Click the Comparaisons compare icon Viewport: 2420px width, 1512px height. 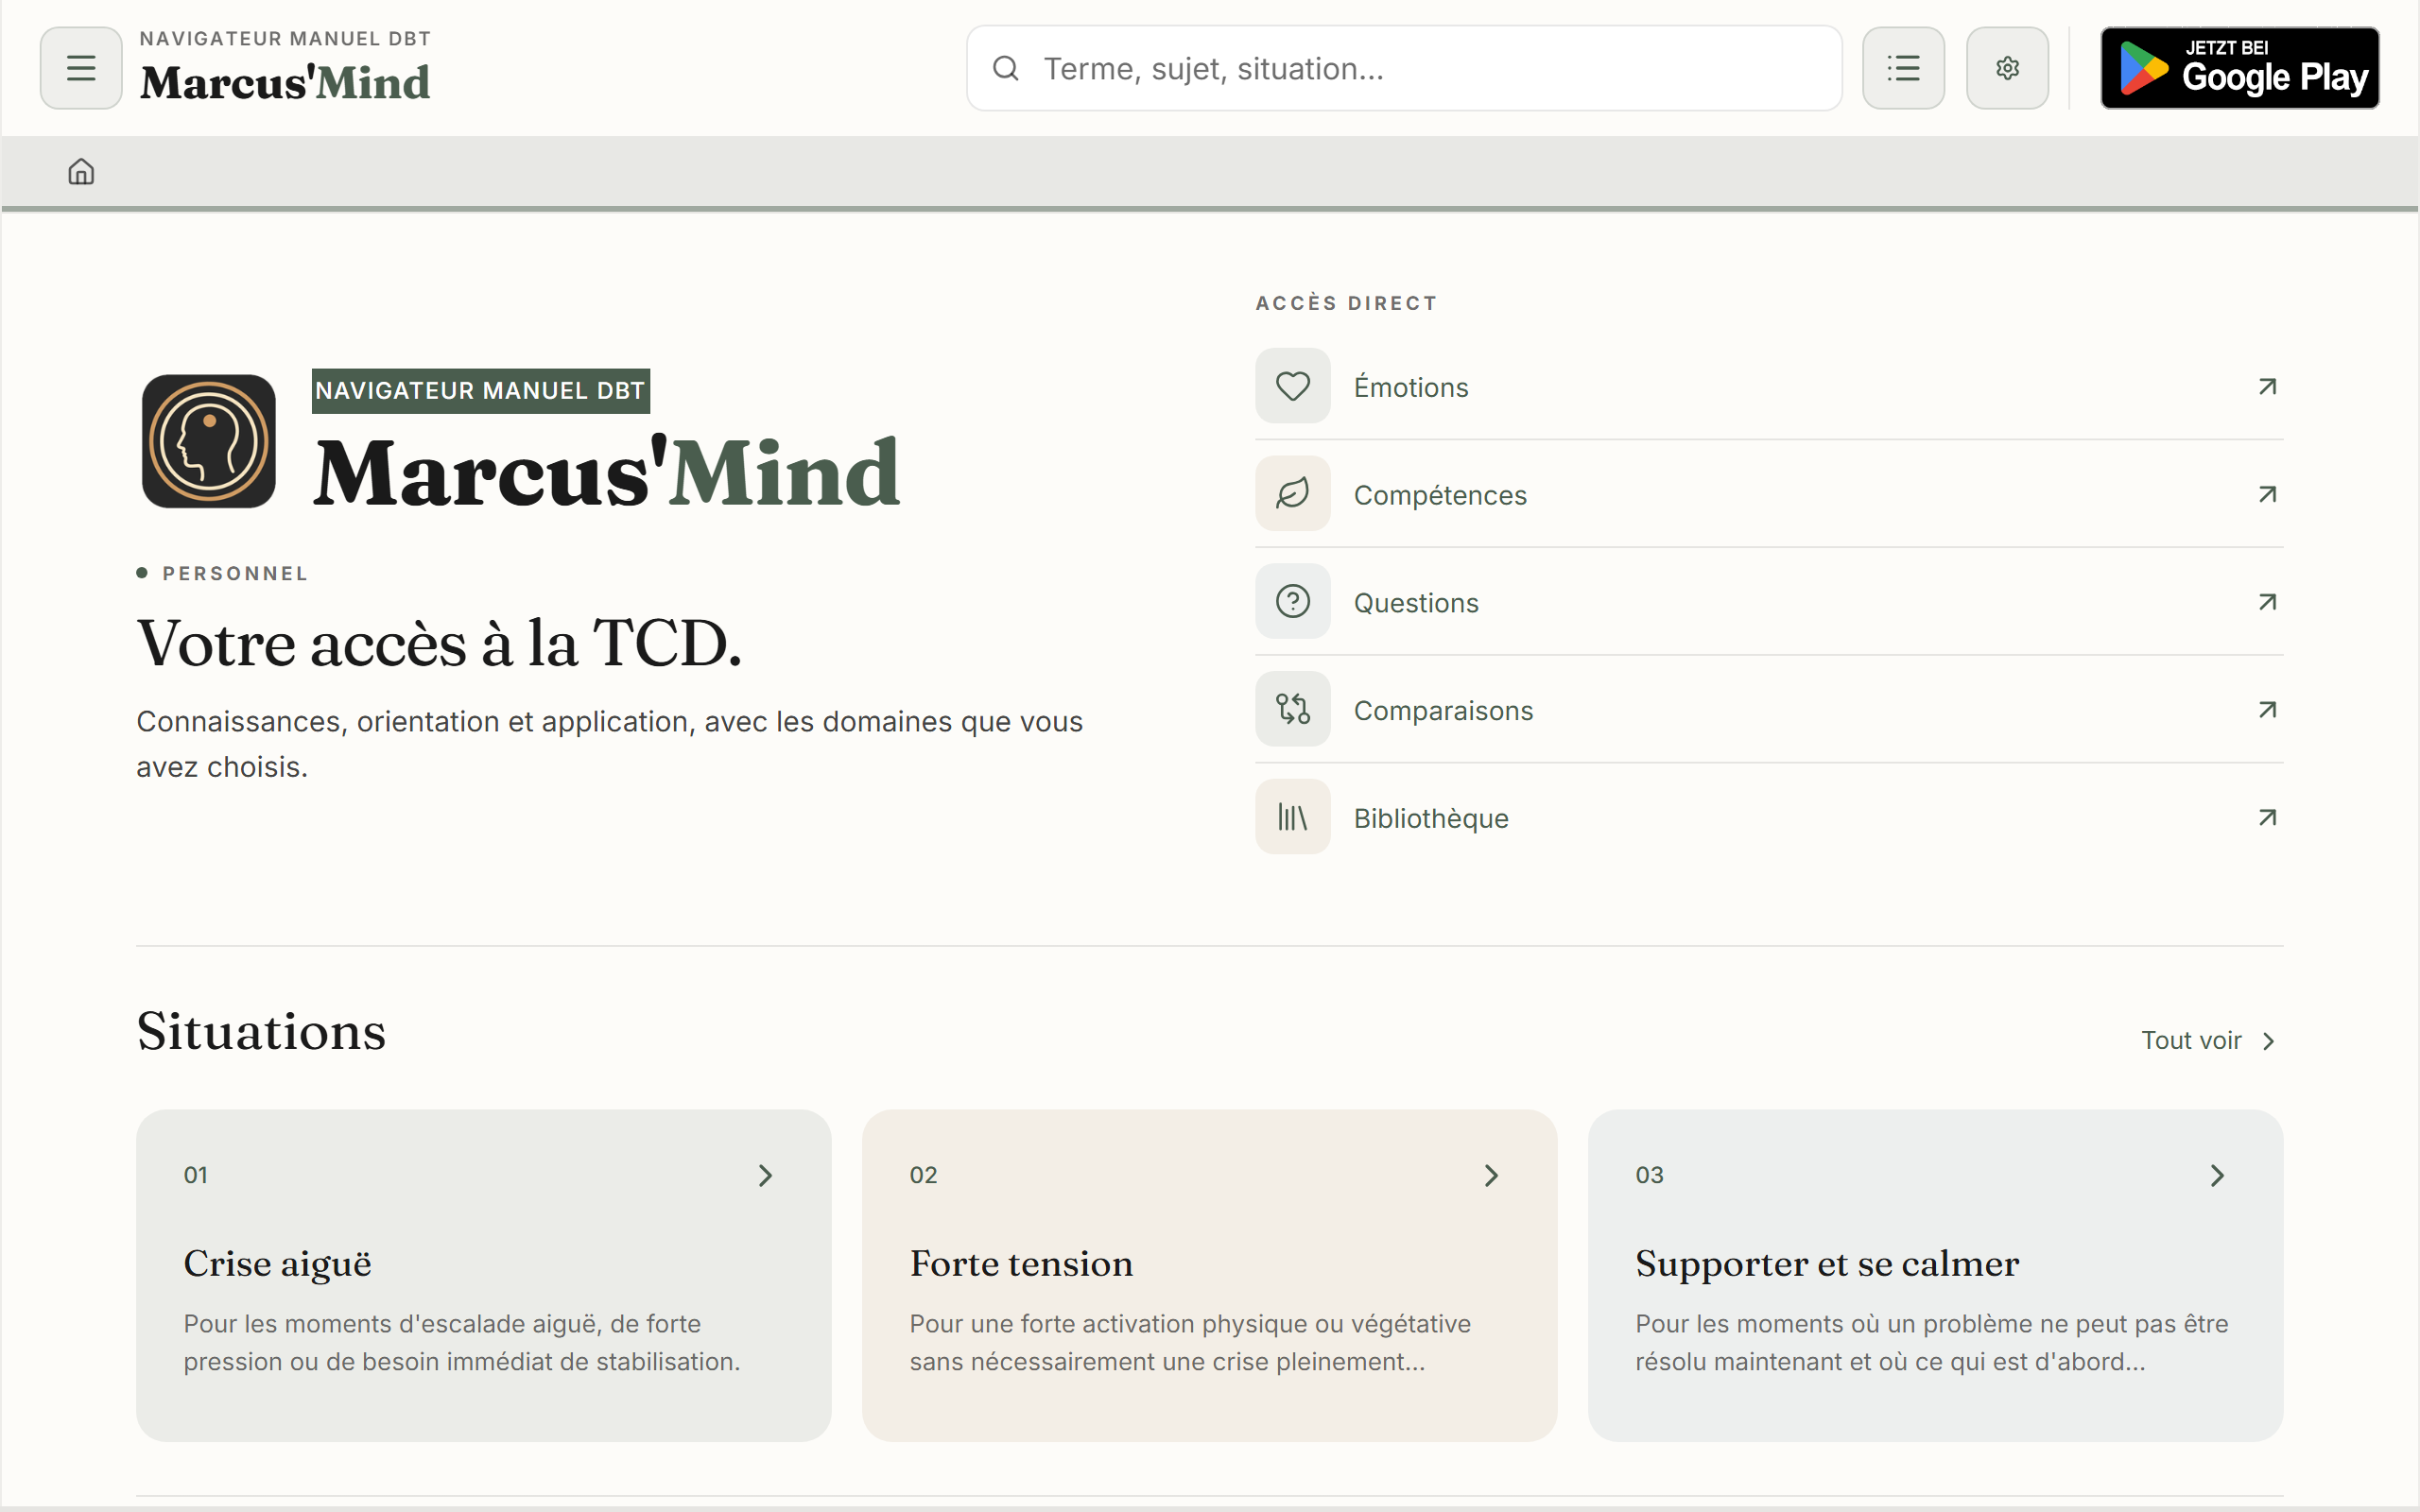tap(1292, 710)
